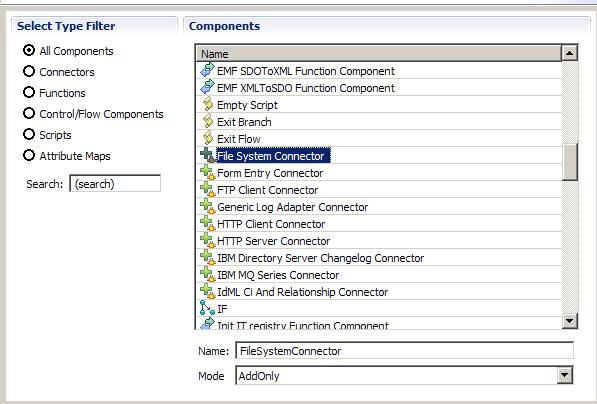Select 'IdML Ci And Relationship Connector' row text

302,292
